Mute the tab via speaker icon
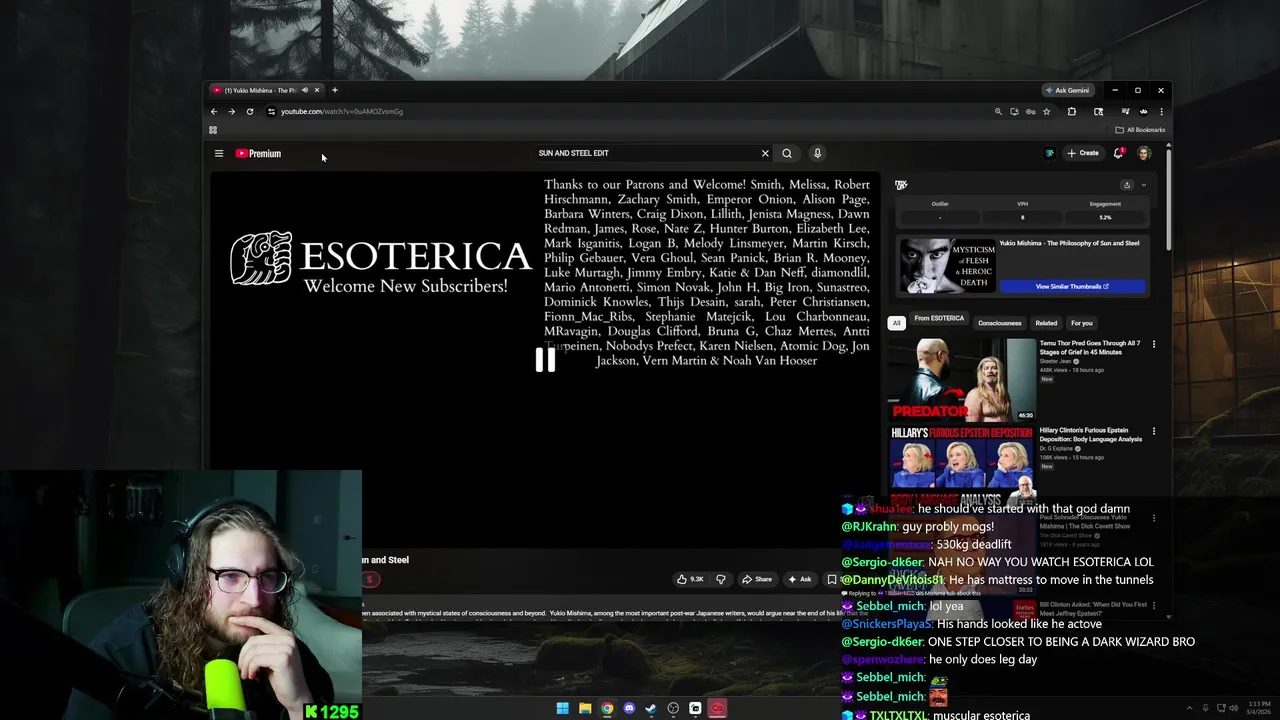The height and width of the screenshot is (720, 1280). pyautogui.click(x=305, y=90)
